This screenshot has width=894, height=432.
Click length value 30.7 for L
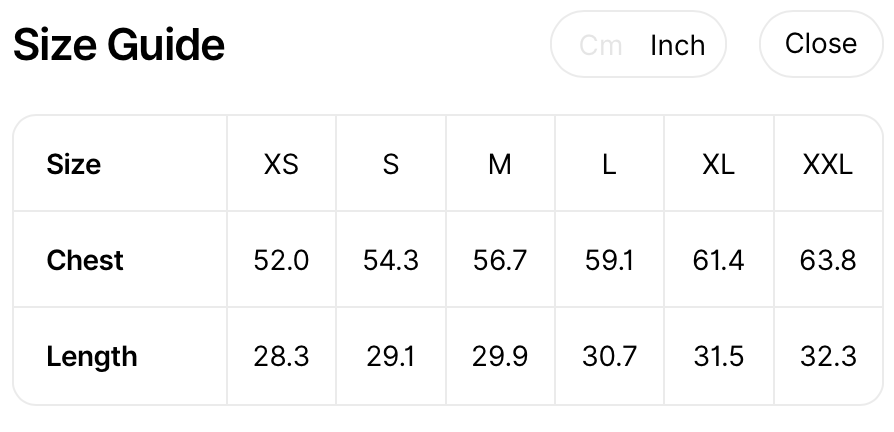tap(609, 357)
